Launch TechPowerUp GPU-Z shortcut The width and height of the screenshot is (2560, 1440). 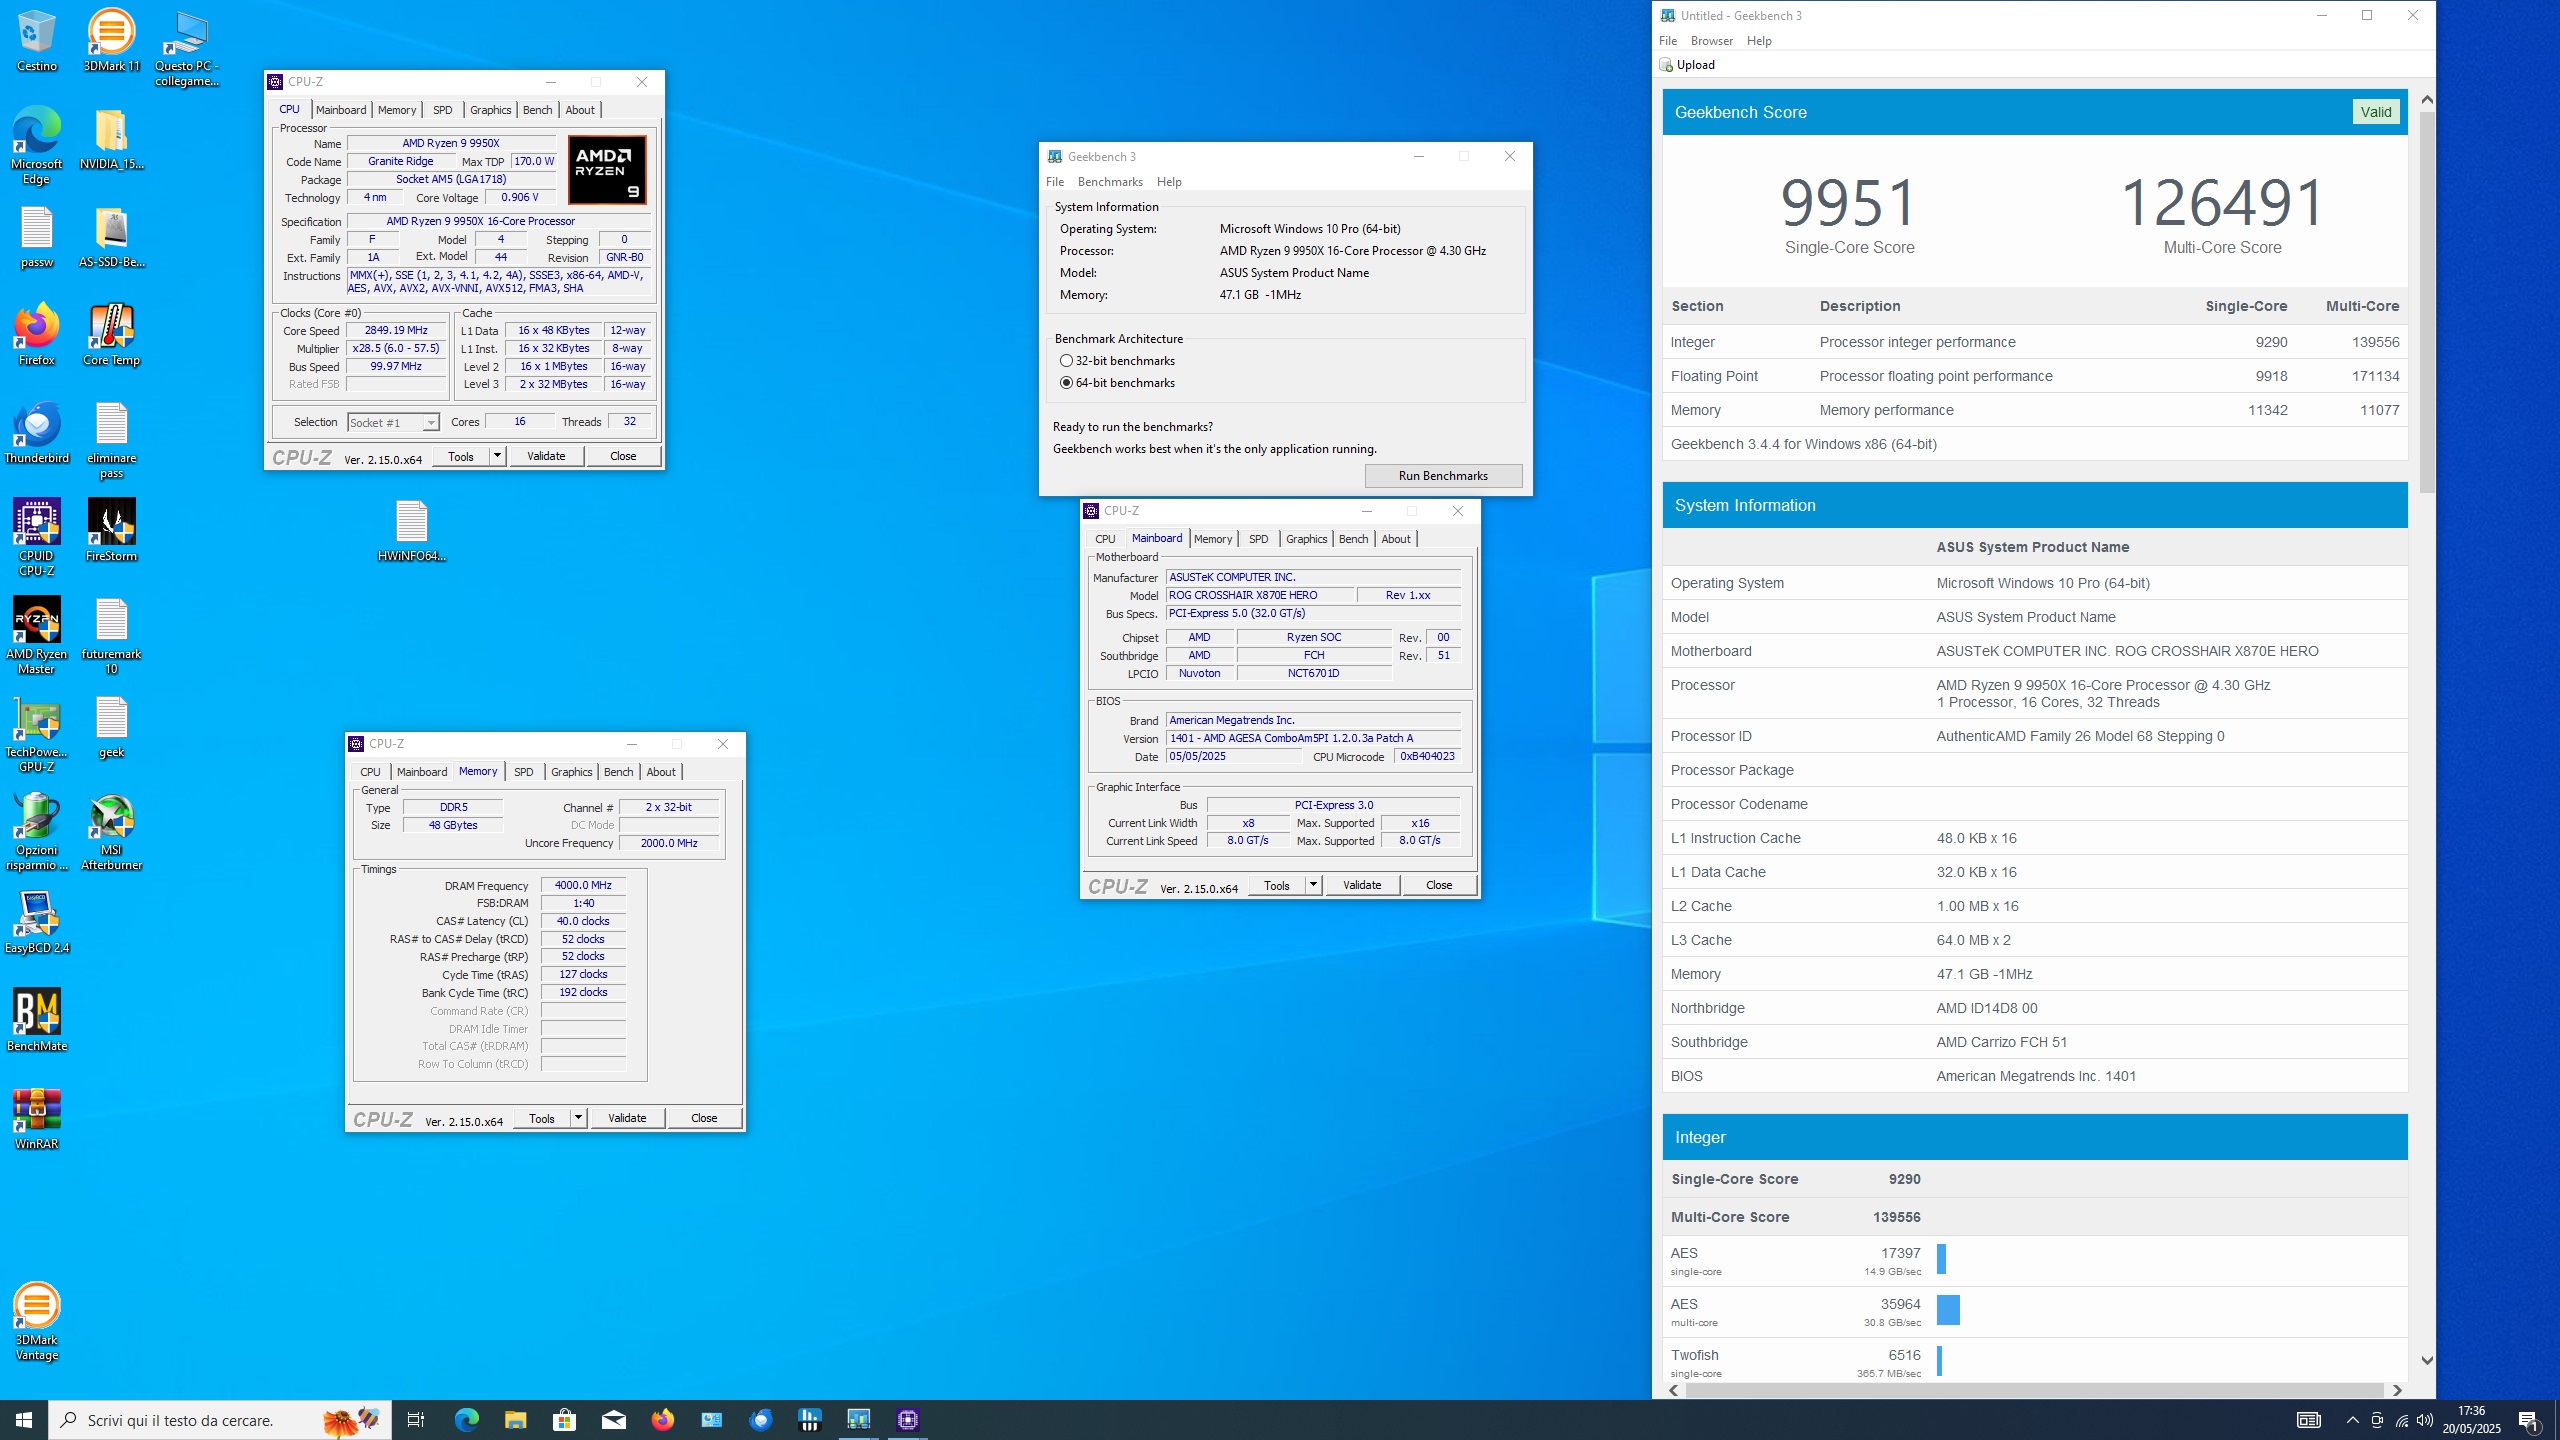tap(37, 734)
